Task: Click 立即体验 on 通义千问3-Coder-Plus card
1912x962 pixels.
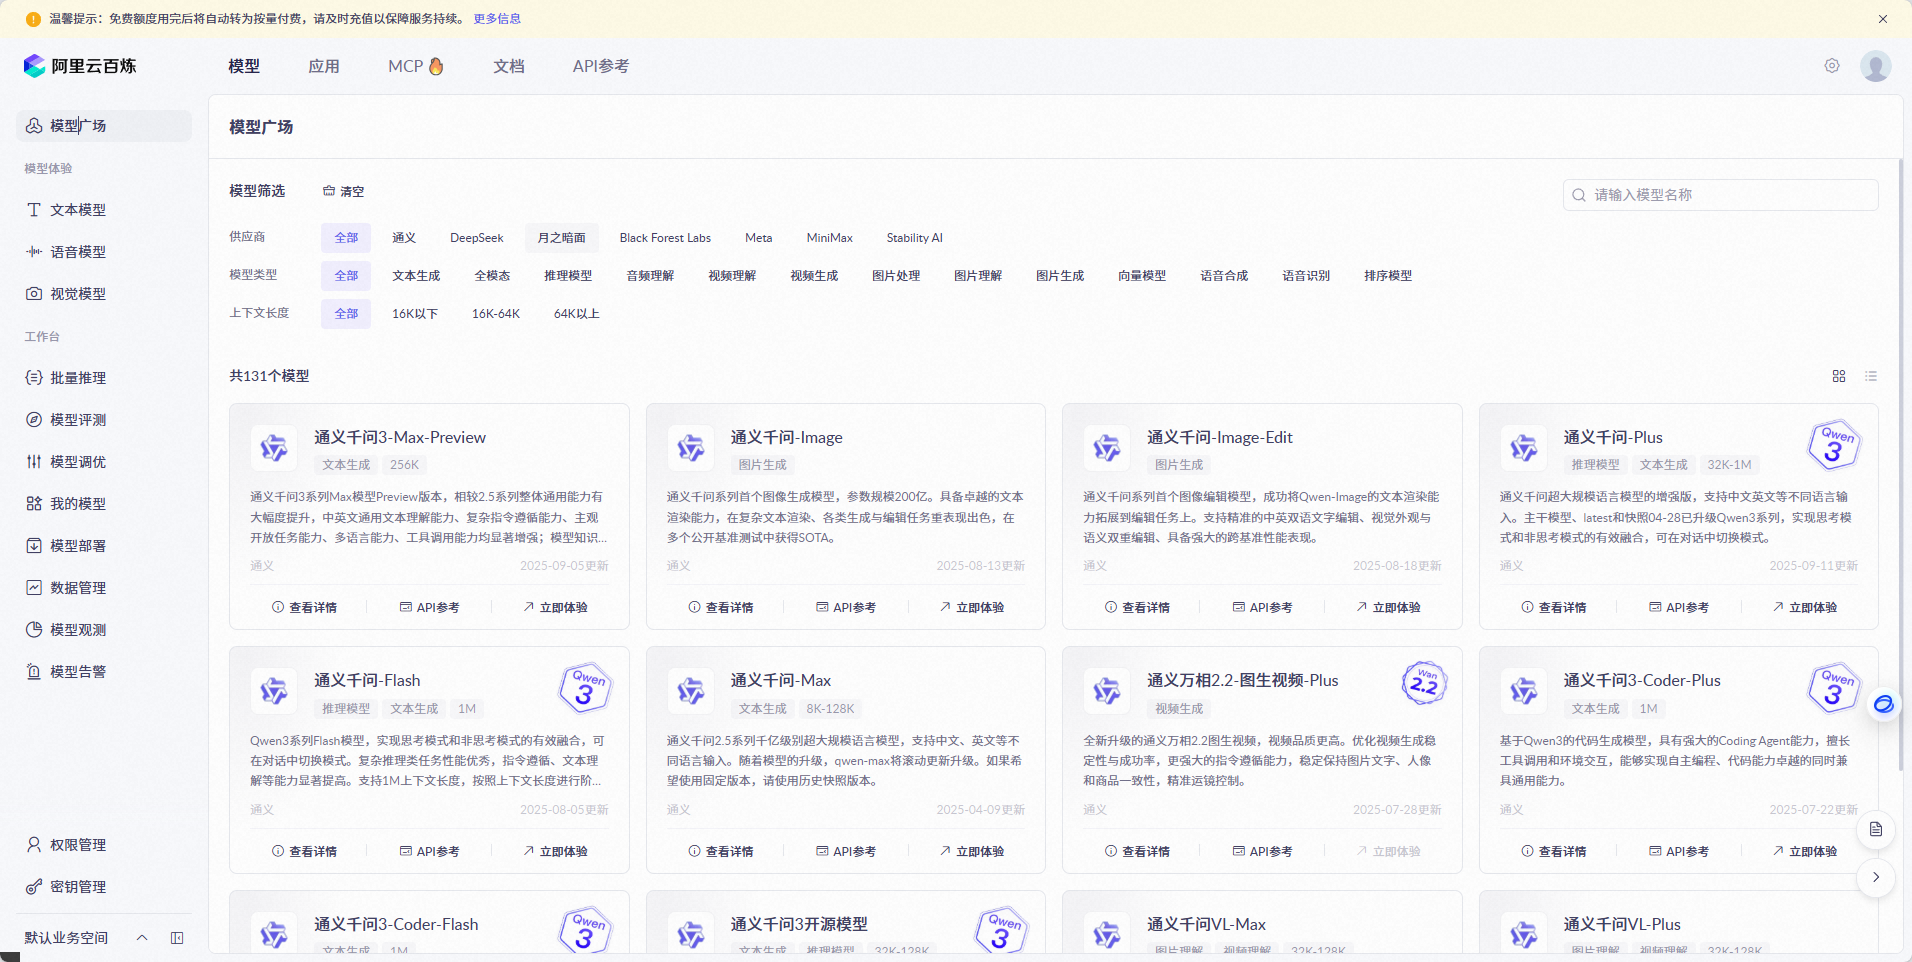Action: point(1805,852)
